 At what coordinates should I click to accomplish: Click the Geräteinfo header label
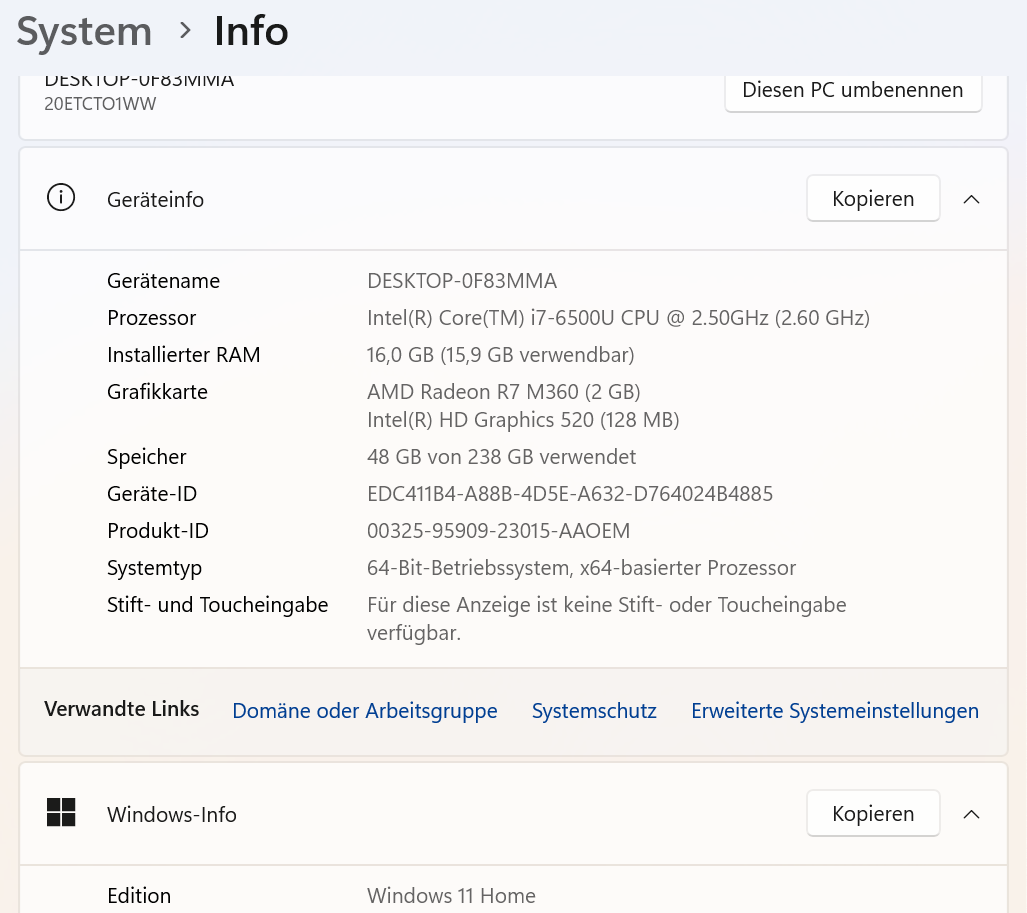pos(155,200)
